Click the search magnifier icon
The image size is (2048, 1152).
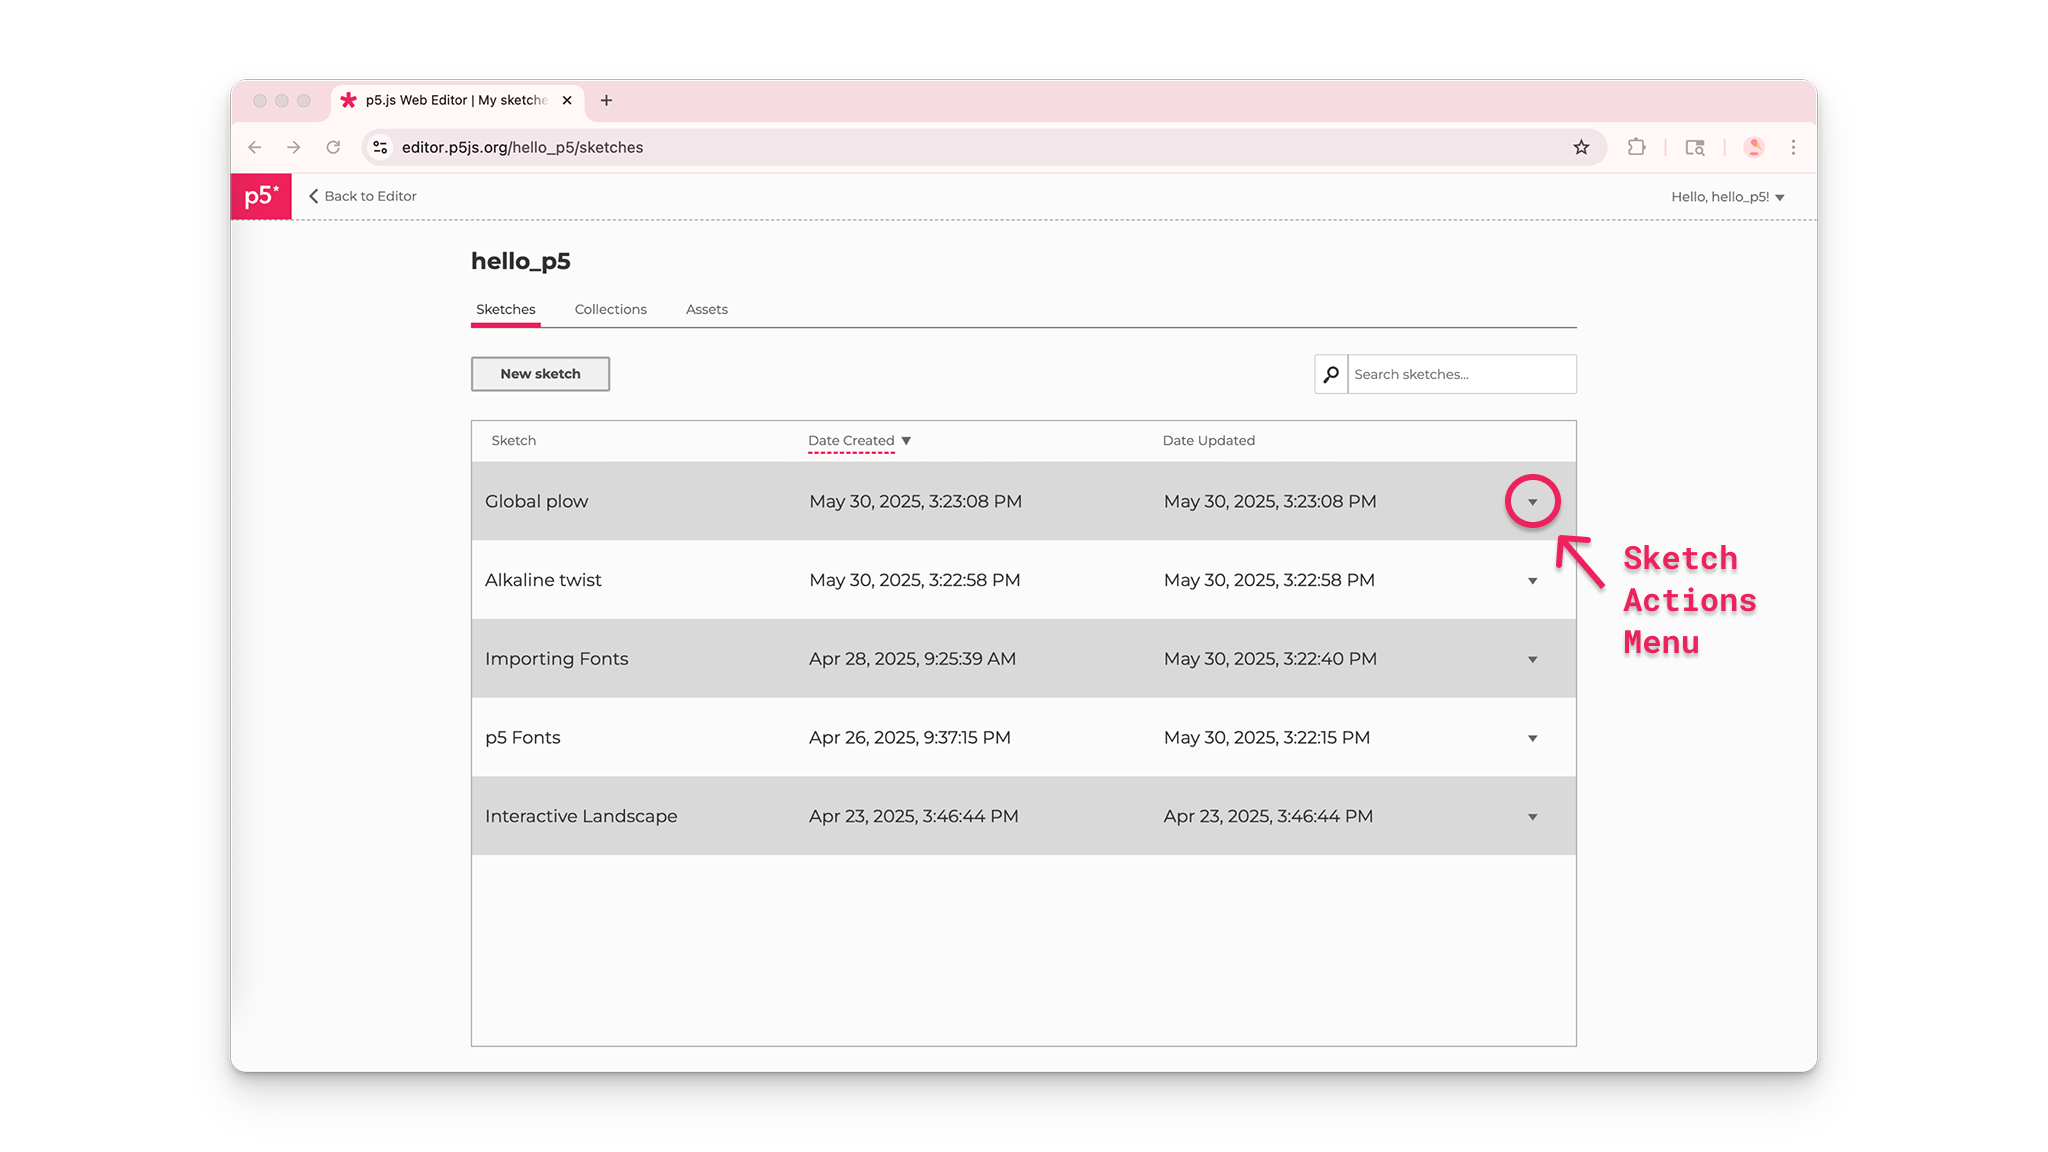pyautogui.click(x=1331, y=374)
